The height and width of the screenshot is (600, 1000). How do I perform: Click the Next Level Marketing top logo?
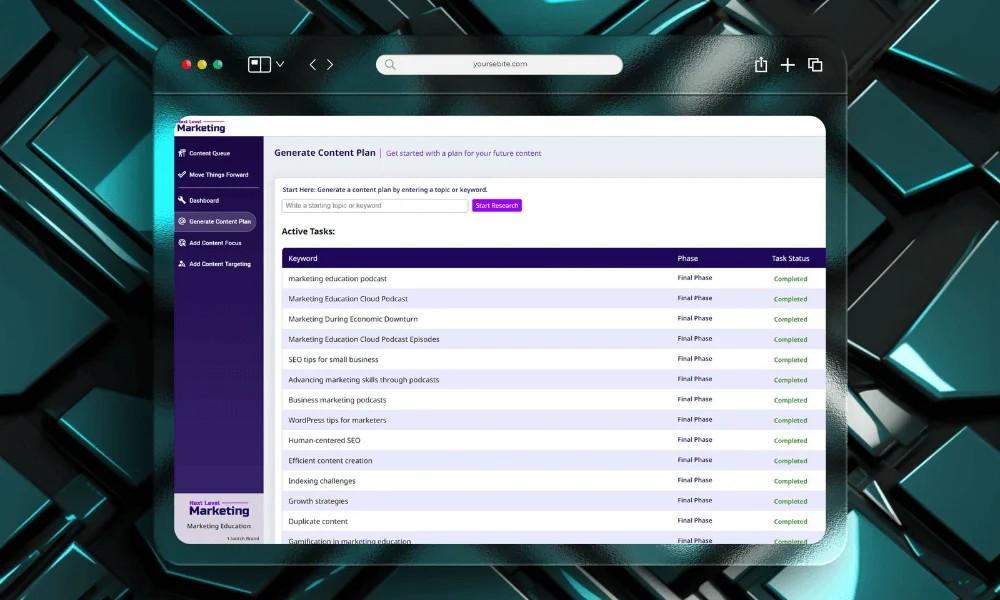201,126
